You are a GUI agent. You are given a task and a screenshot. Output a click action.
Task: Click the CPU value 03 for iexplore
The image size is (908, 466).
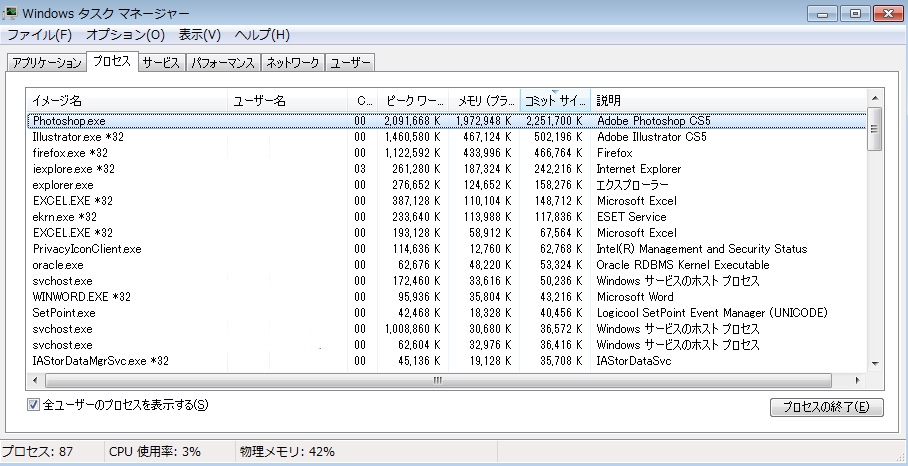pos(360,169)
